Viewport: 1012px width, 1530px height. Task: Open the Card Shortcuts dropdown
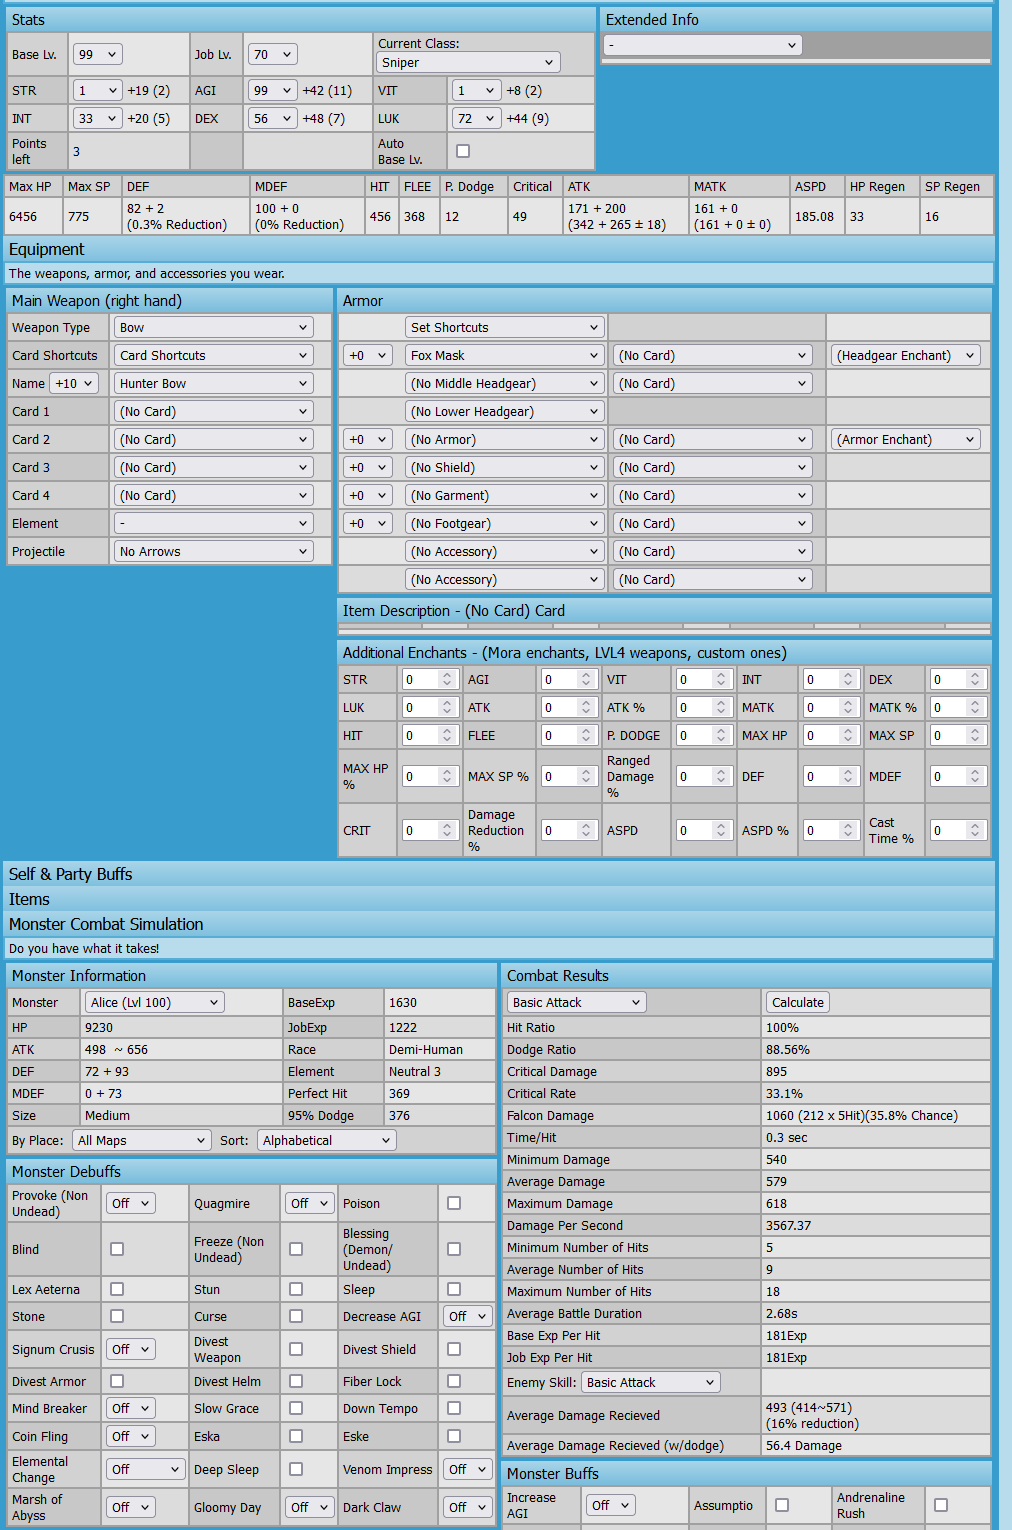coord(213,356)
